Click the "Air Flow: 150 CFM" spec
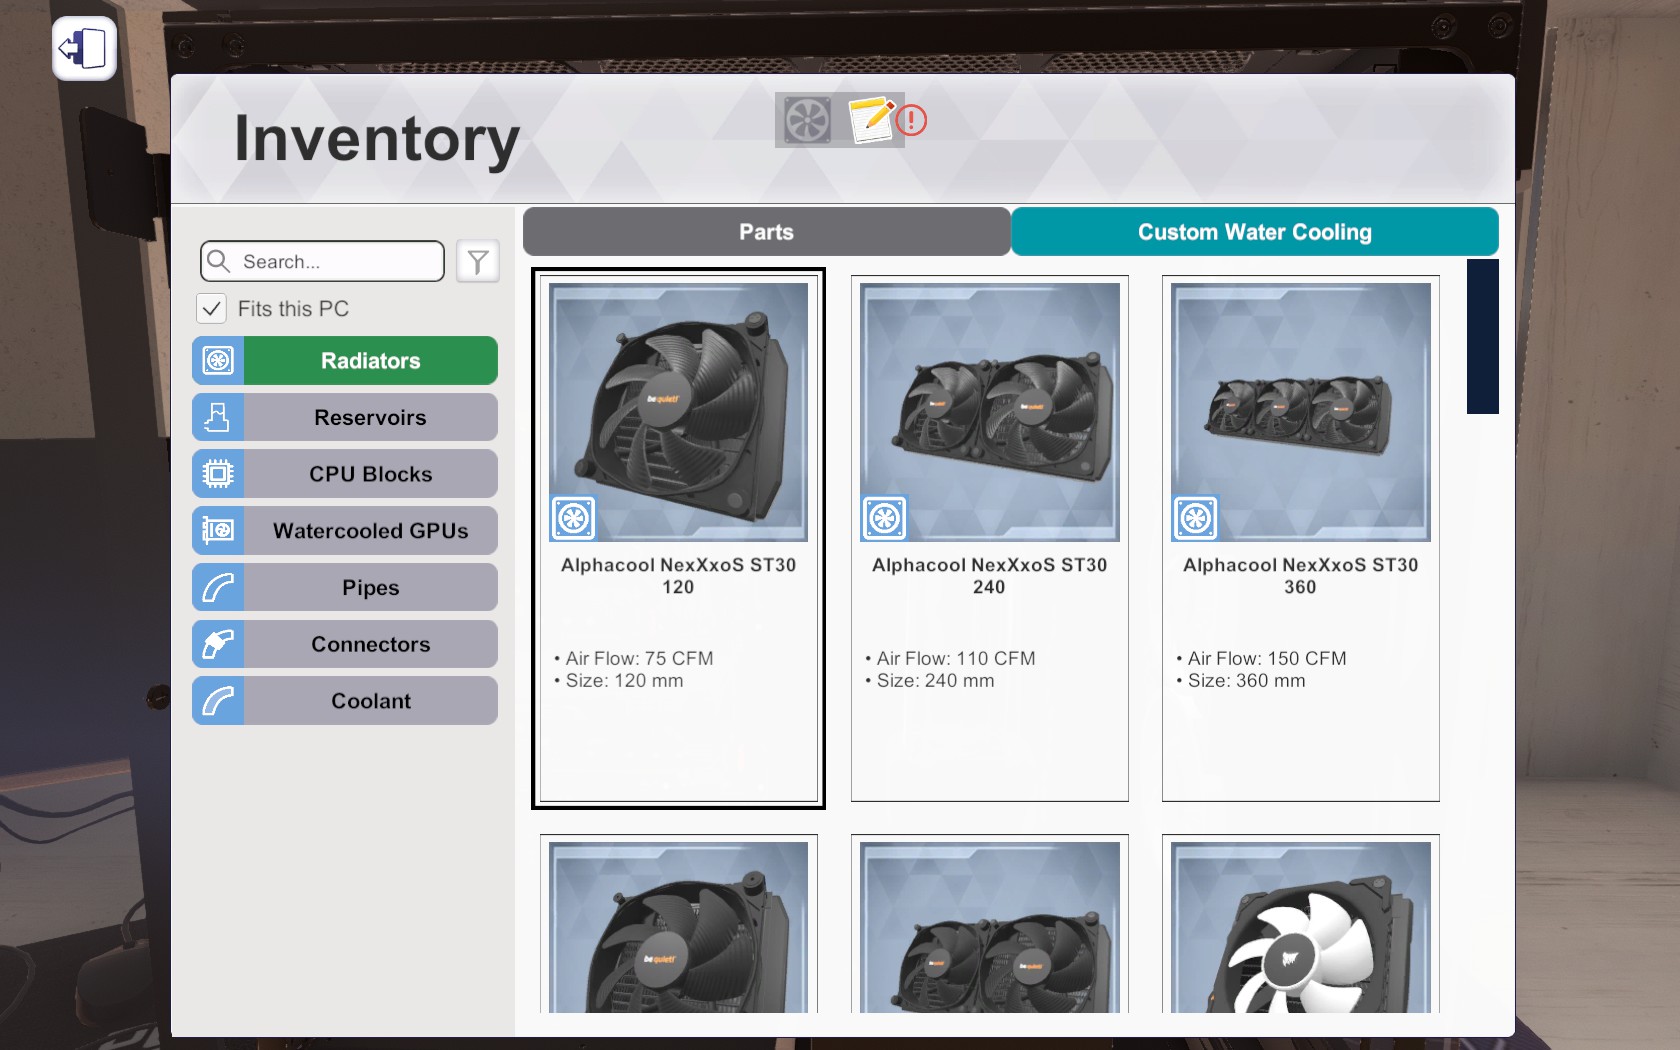 tap(1267, 658)
